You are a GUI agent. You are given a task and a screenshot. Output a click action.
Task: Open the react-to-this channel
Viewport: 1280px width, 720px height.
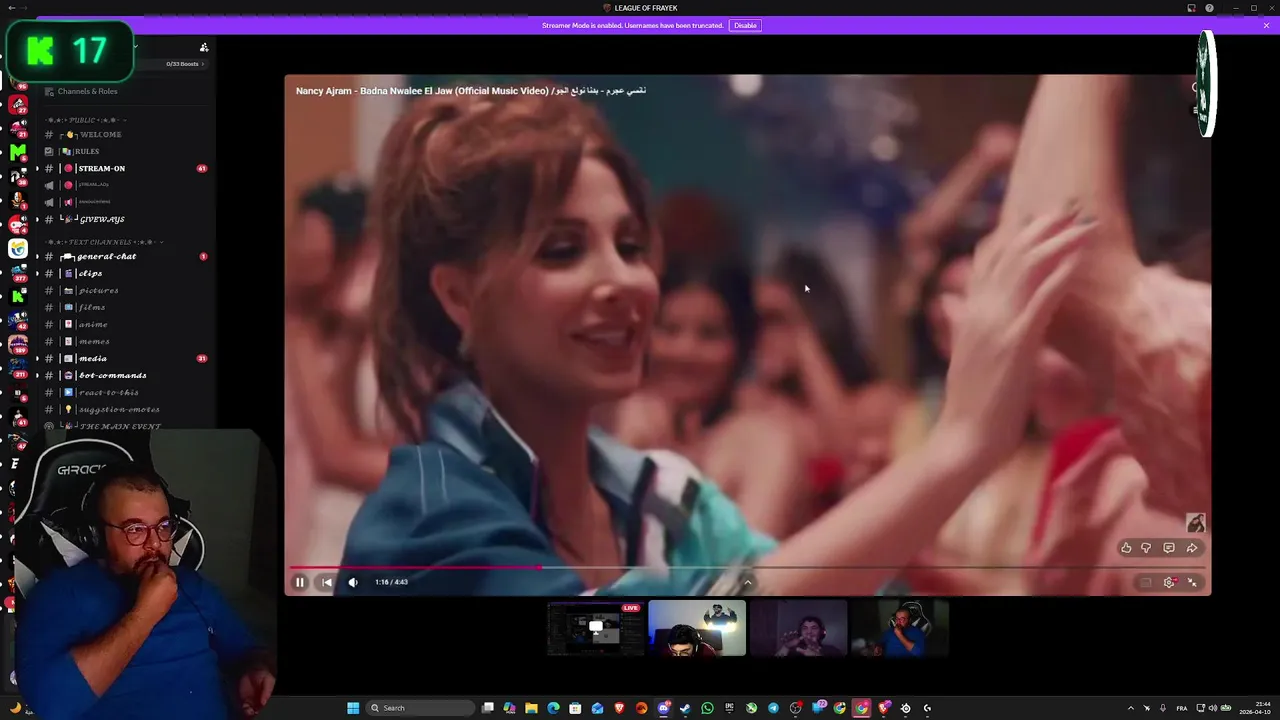[108, 392]
